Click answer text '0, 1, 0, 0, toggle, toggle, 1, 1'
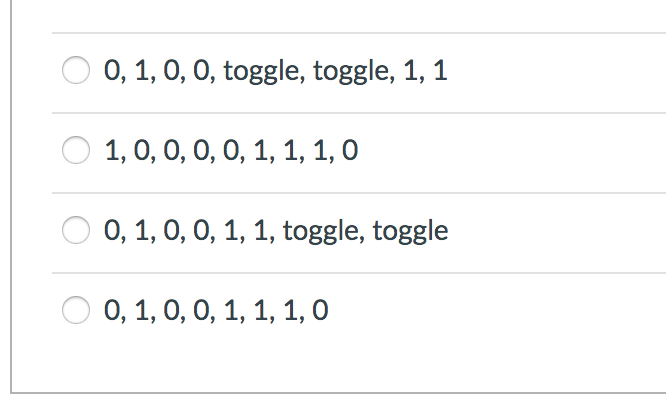The height and width of the screenshot is (408, 666). [x=275, y=72]
